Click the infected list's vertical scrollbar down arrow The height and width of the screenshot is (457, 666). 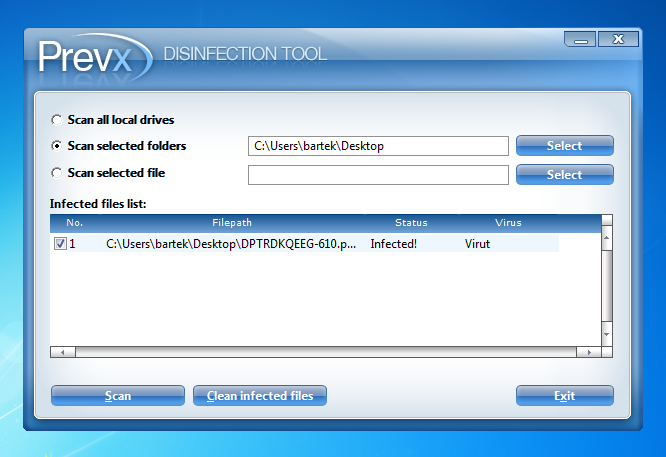click(x=605, y=337)
